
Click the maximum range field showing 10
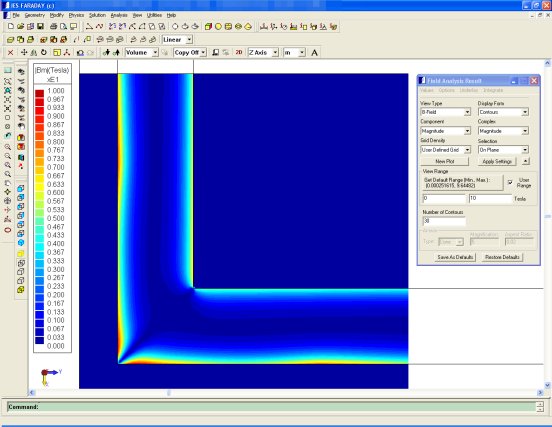coord(490,199)
